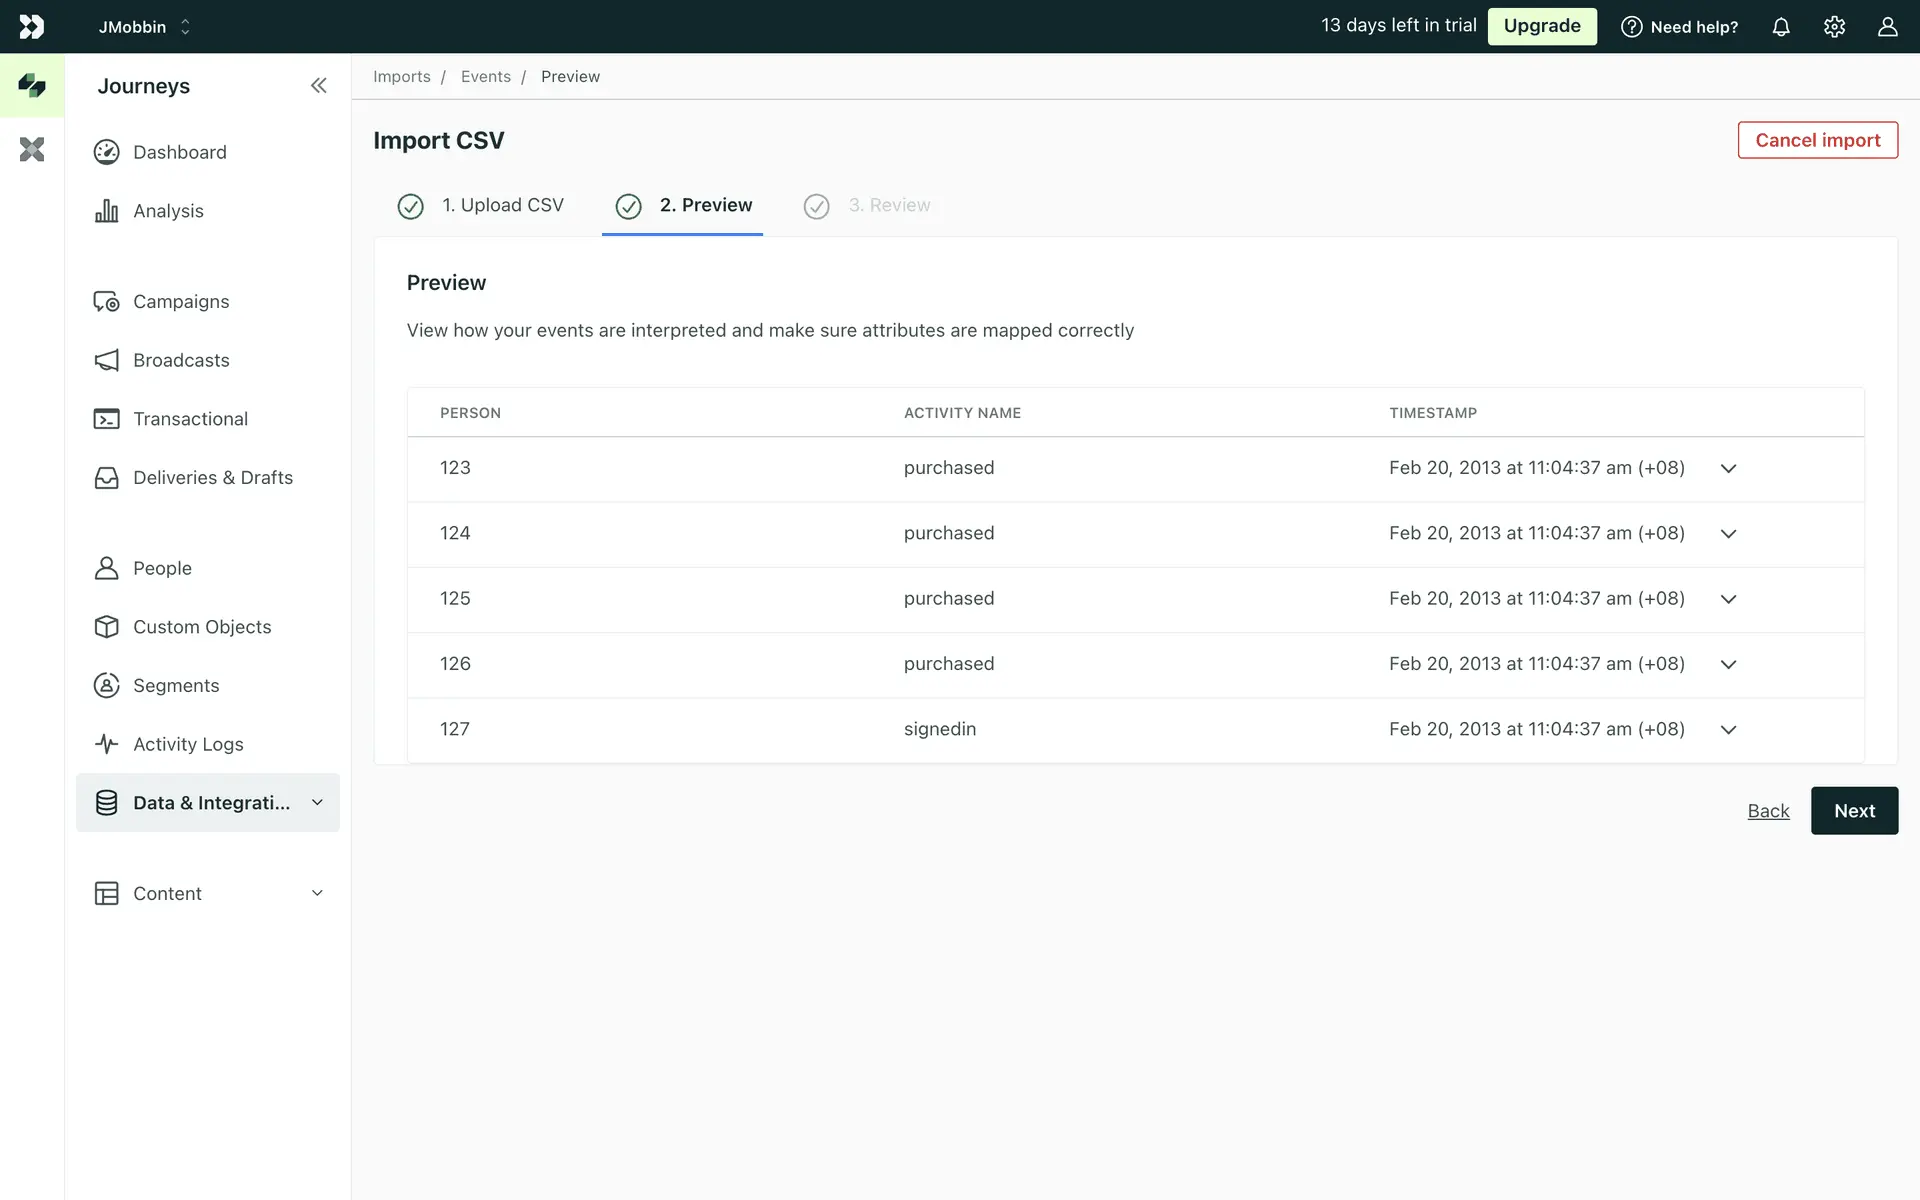Viewport: 1920px width, 1200px height.
Task: Open the JMobbin workspace switcher
Action: click(144, 27)
